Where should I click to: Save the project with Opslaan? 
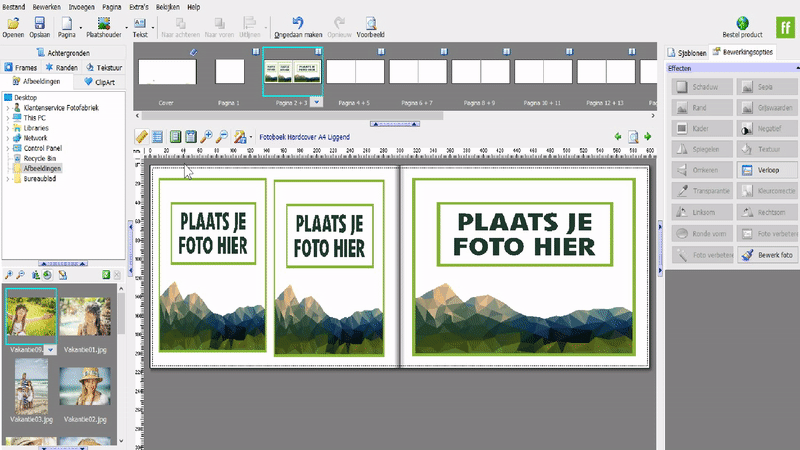click(39, 22)
